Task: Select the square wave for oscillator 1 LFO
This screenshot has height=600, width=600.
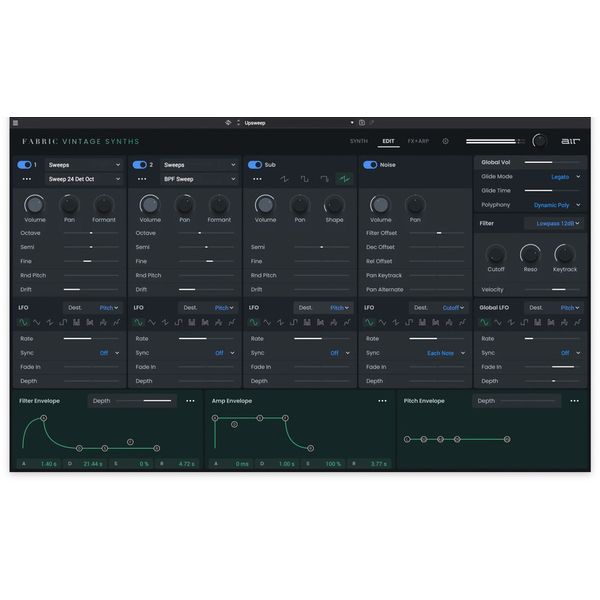Action: (x=63, y=323)
